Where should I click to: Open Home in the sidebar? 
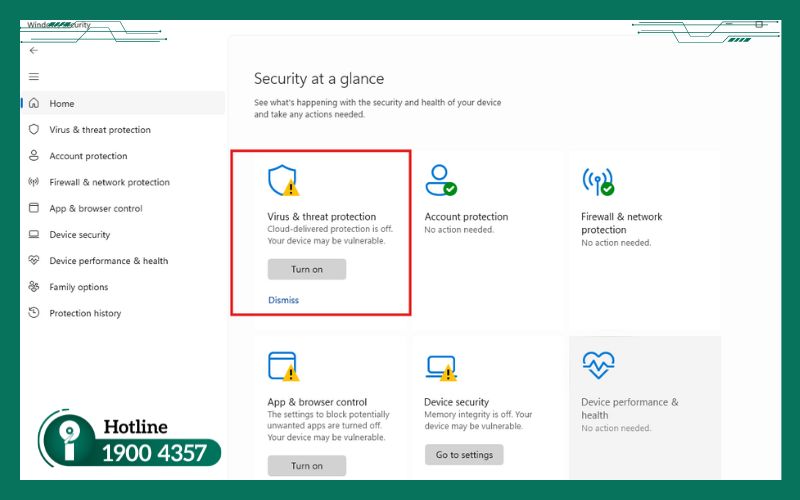[x=62, y=104]
